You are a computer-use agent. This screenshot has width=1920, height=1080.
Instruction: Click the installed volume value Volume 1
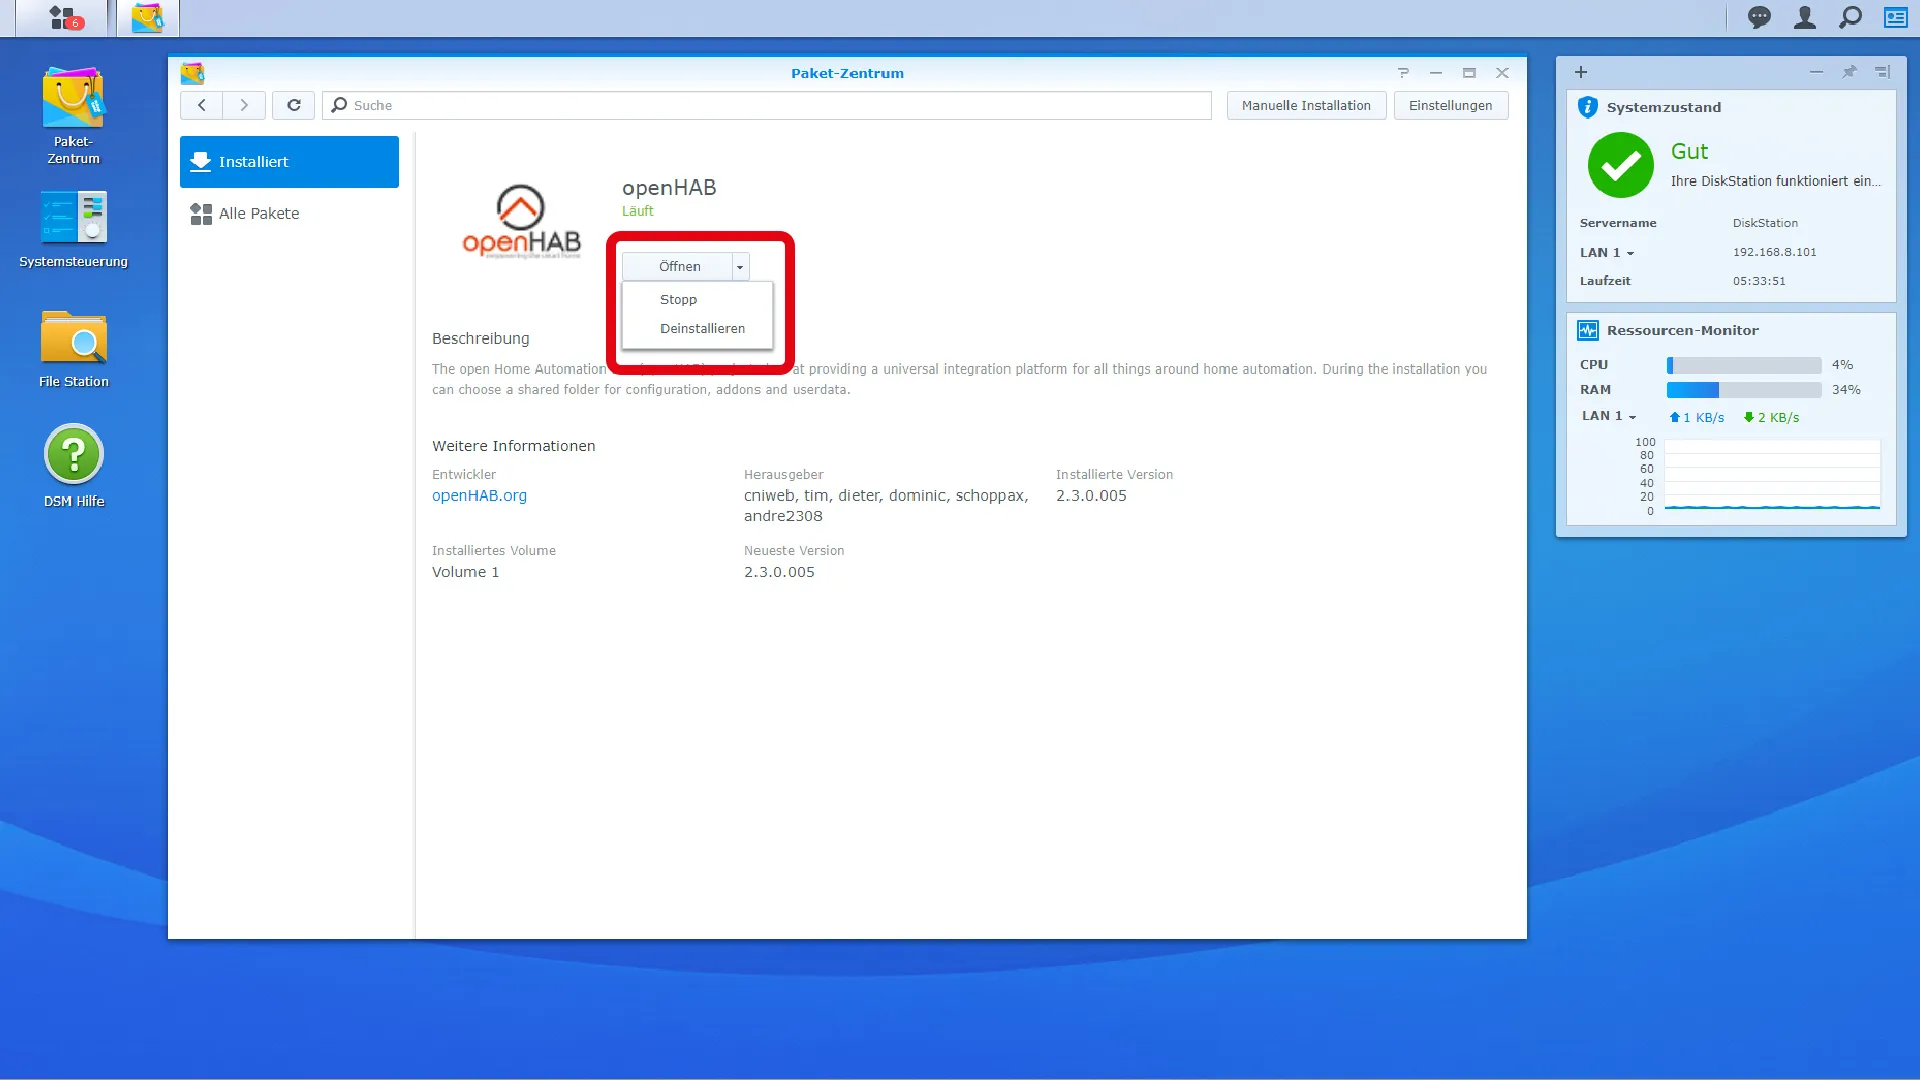pyautogui.click(x=465, y=572)
